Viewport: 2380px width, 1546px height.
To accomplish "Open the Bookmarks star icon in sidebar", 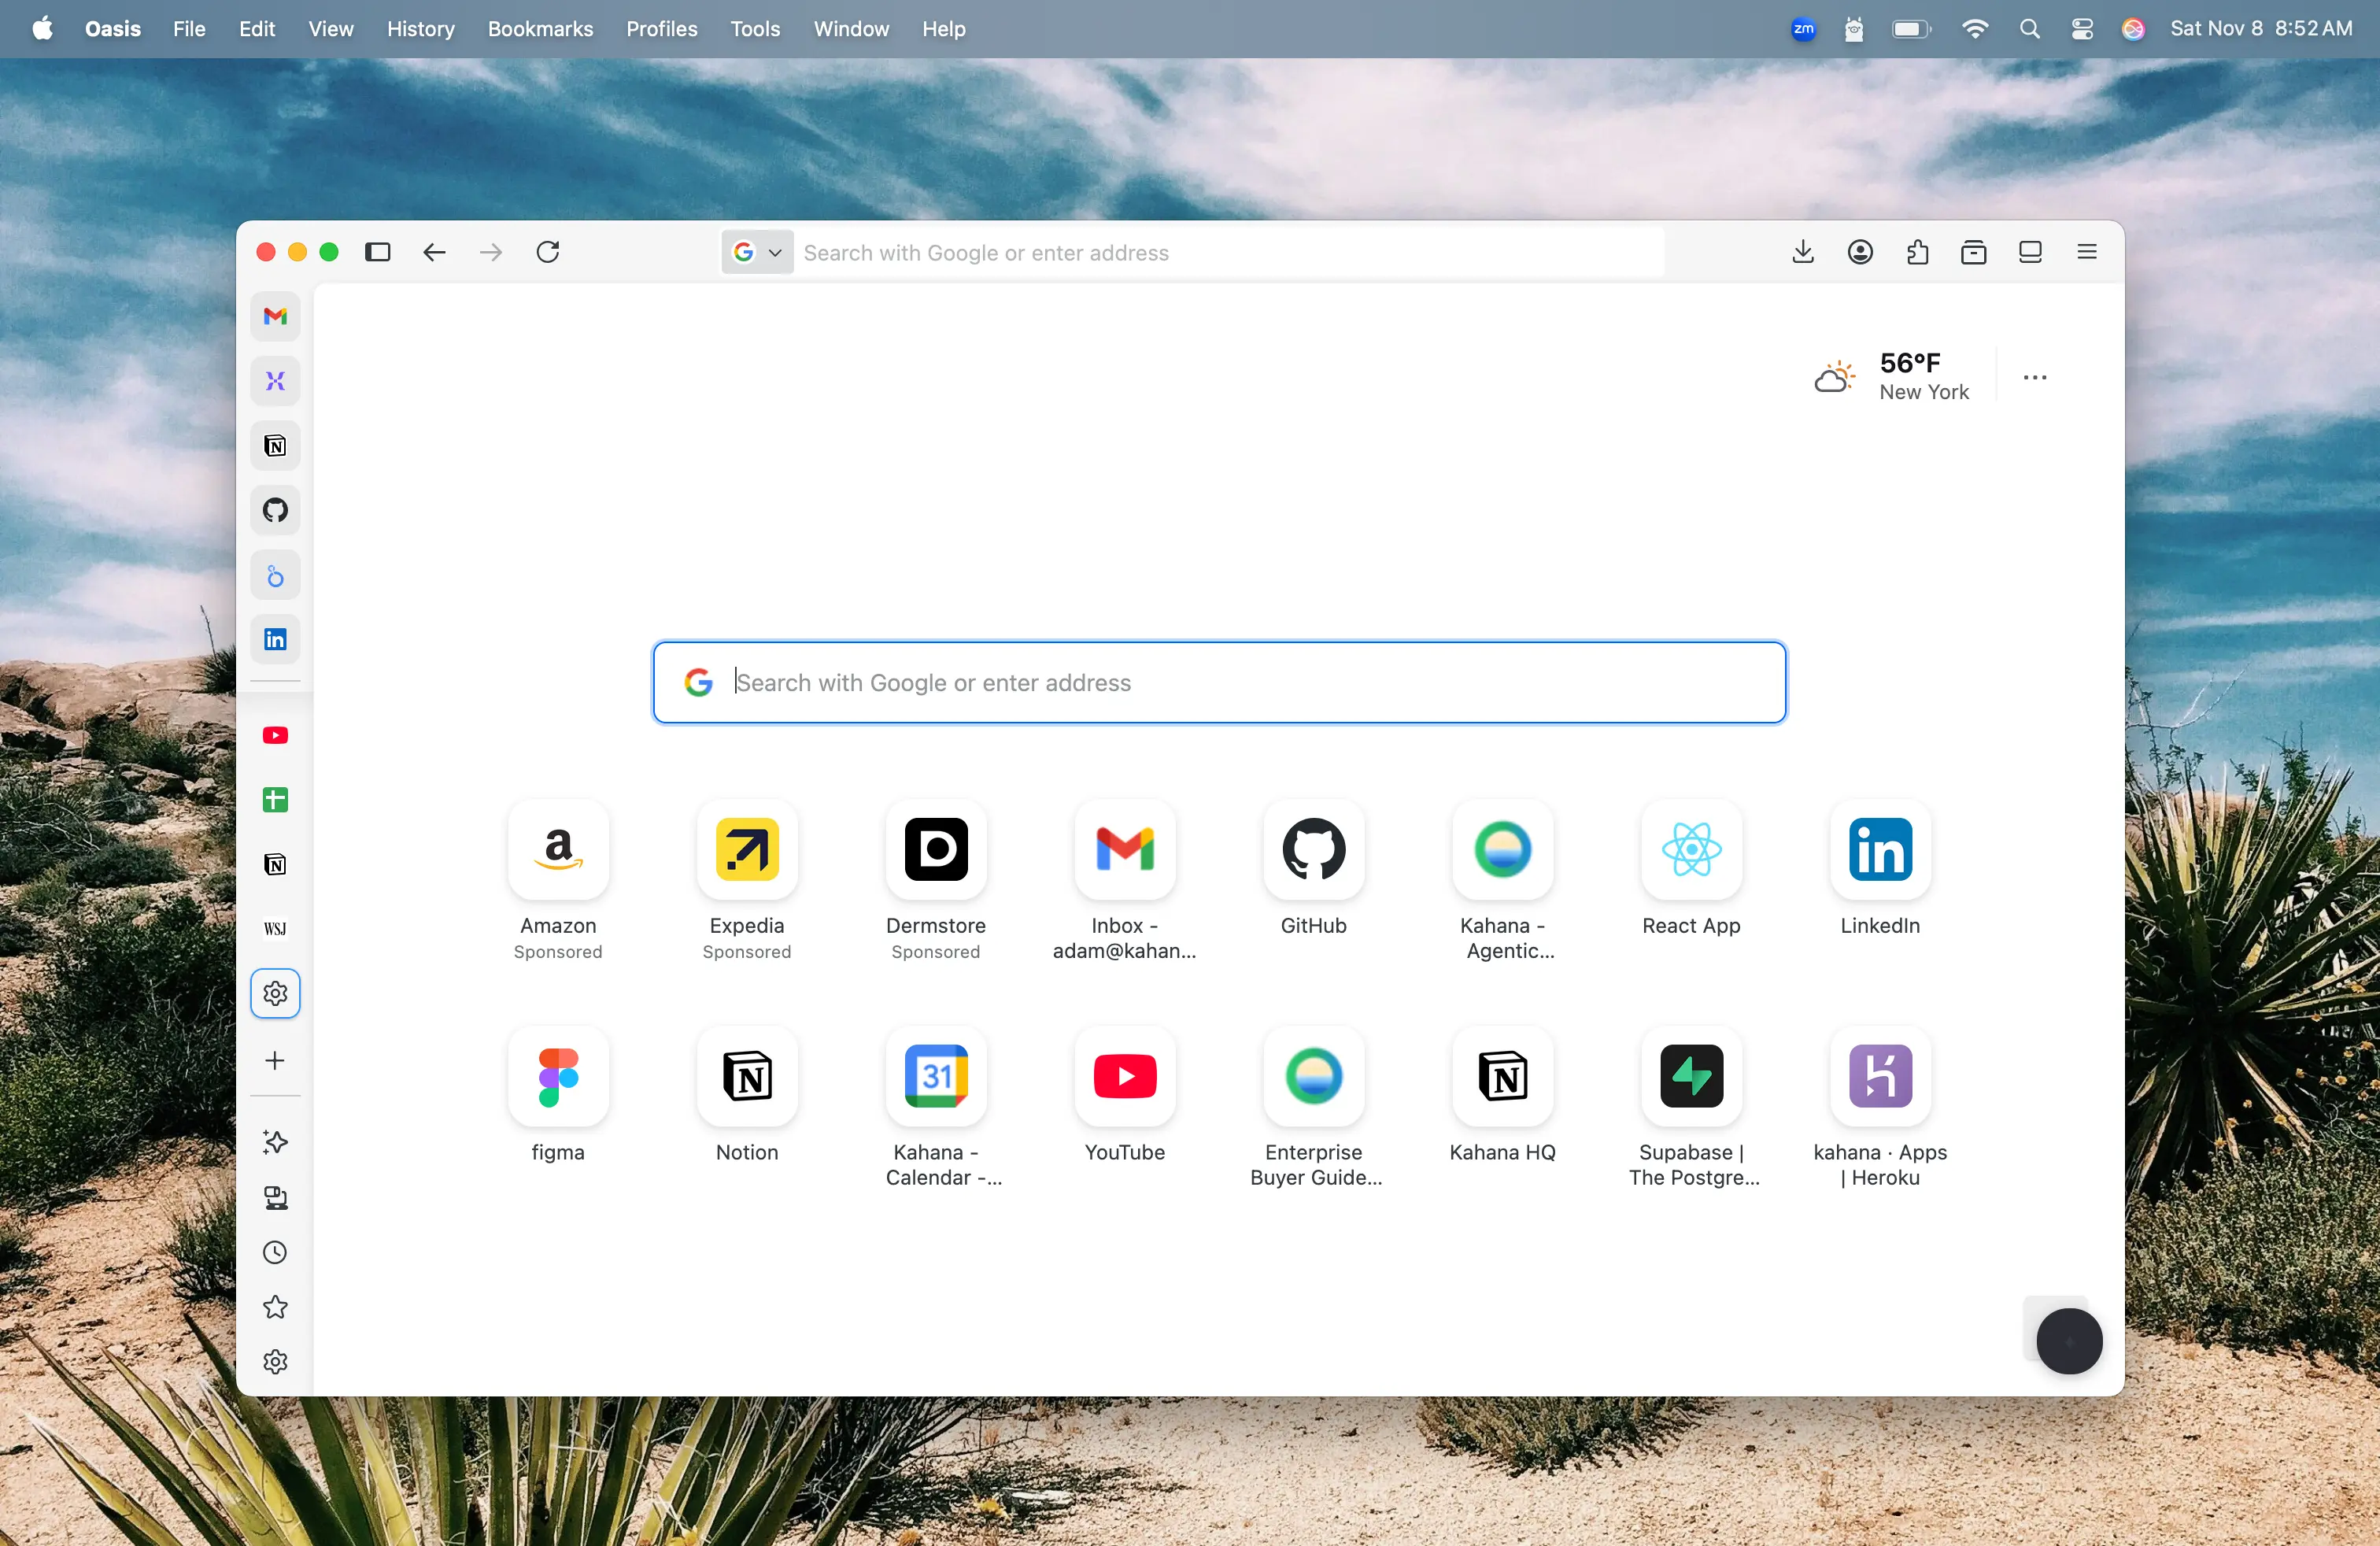I will (x=274, y=1307).
